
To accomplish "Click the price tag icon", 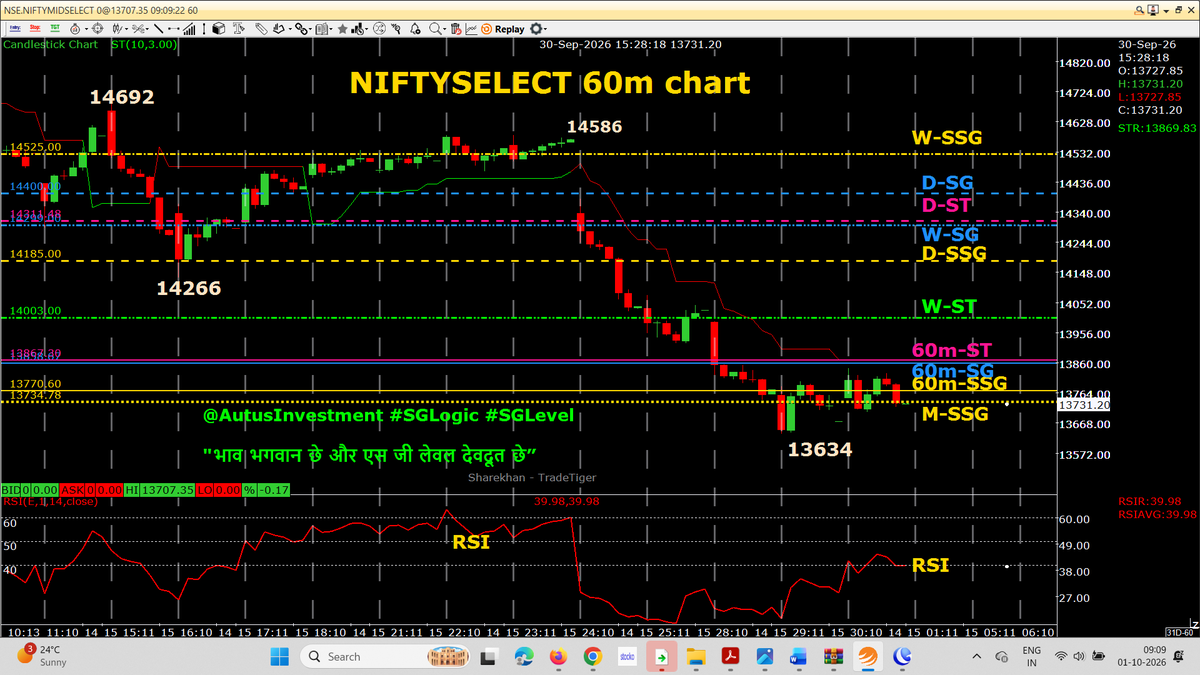I will 260,29.
